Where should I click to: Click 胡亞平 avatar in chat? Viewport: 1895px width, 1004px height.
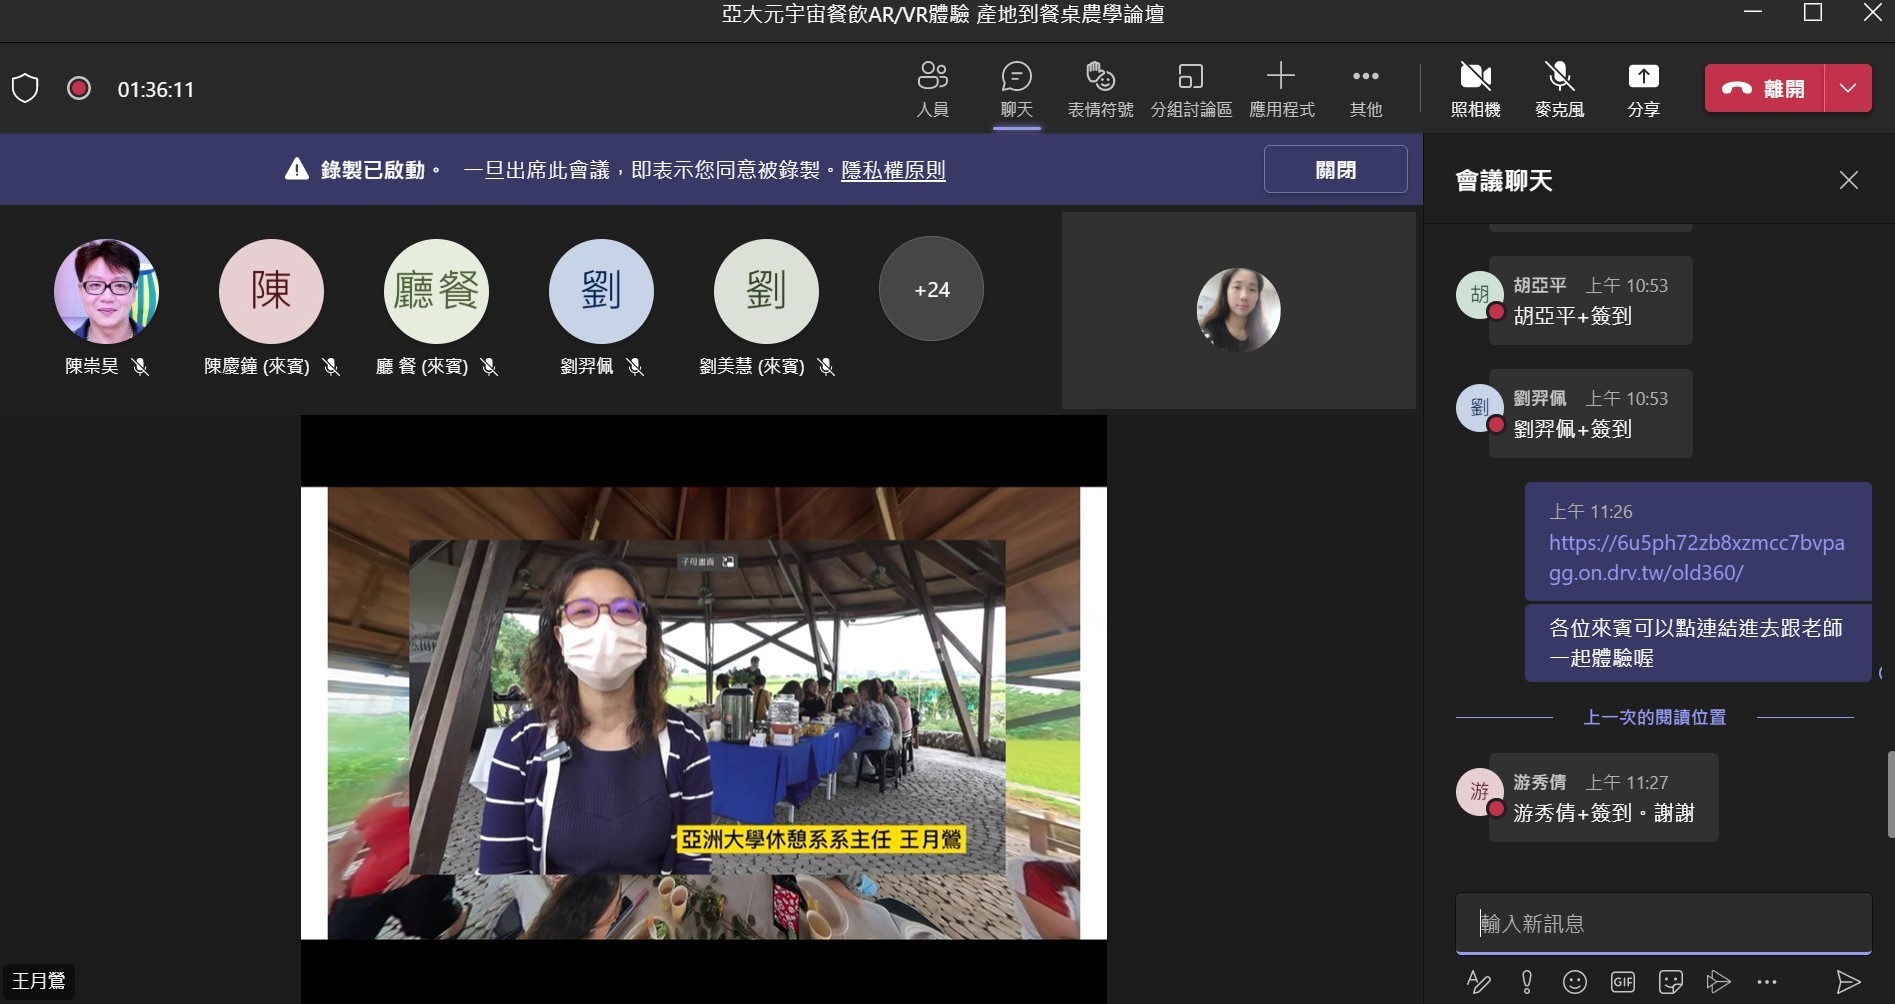(1479, 295)
